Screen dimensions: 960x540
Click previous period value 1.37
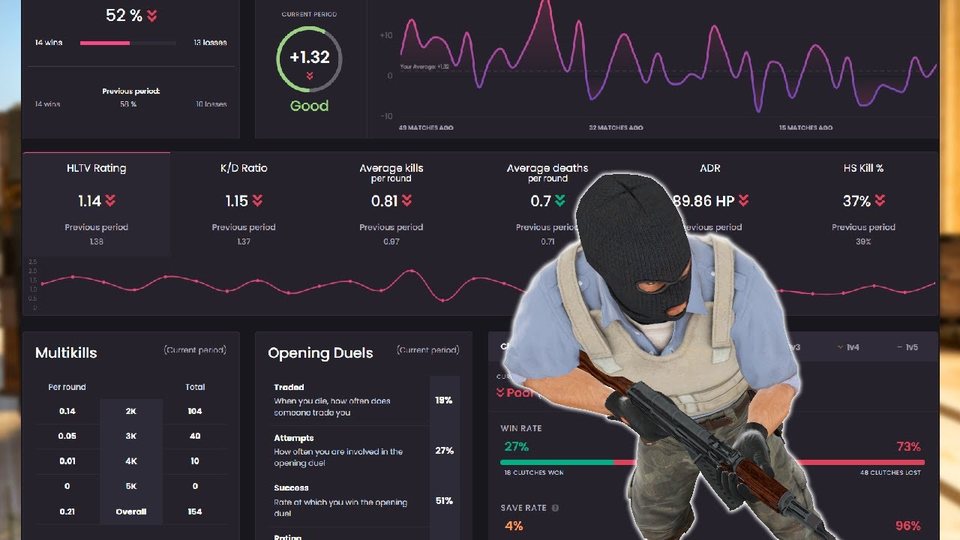pyautogui.click(x=244, y=242)
